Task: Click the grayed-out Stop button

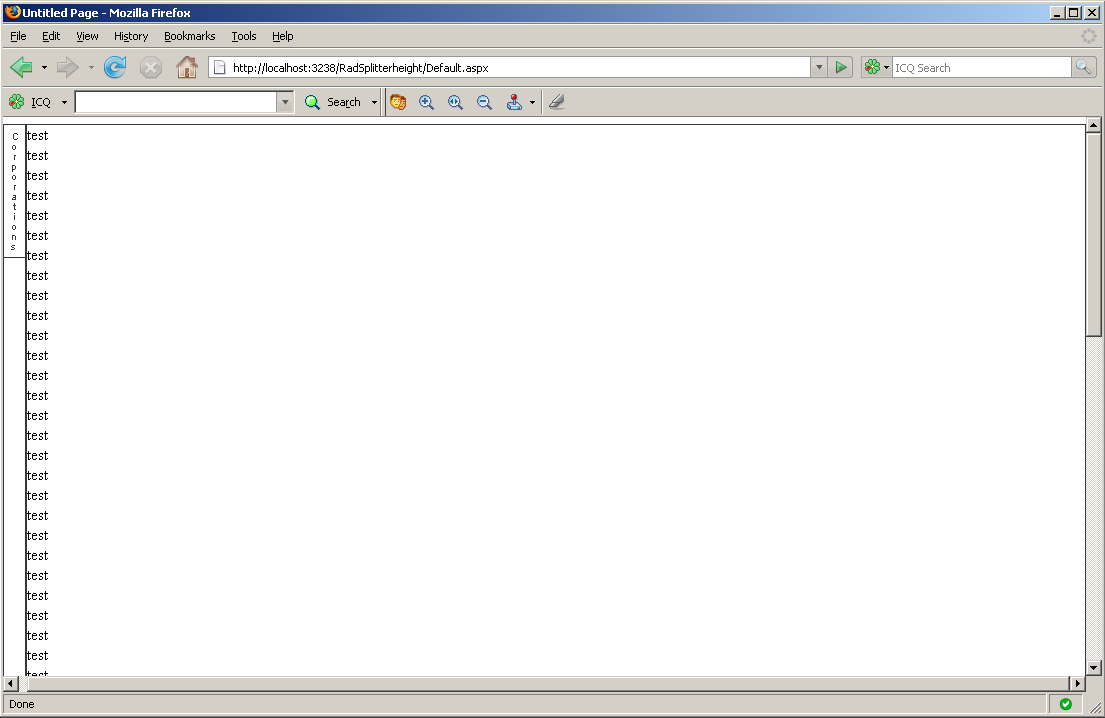Action: point(151,68)
